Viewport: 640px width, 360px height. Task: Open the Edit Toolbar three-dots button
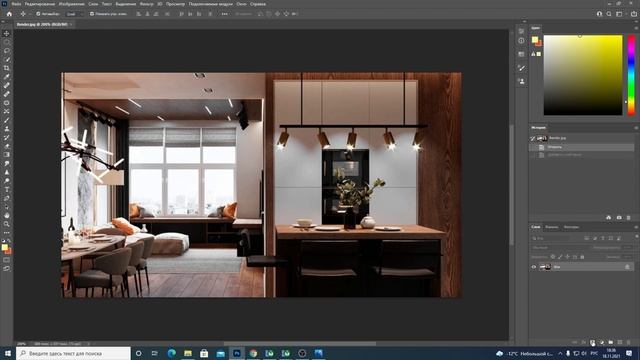point(7,232)
